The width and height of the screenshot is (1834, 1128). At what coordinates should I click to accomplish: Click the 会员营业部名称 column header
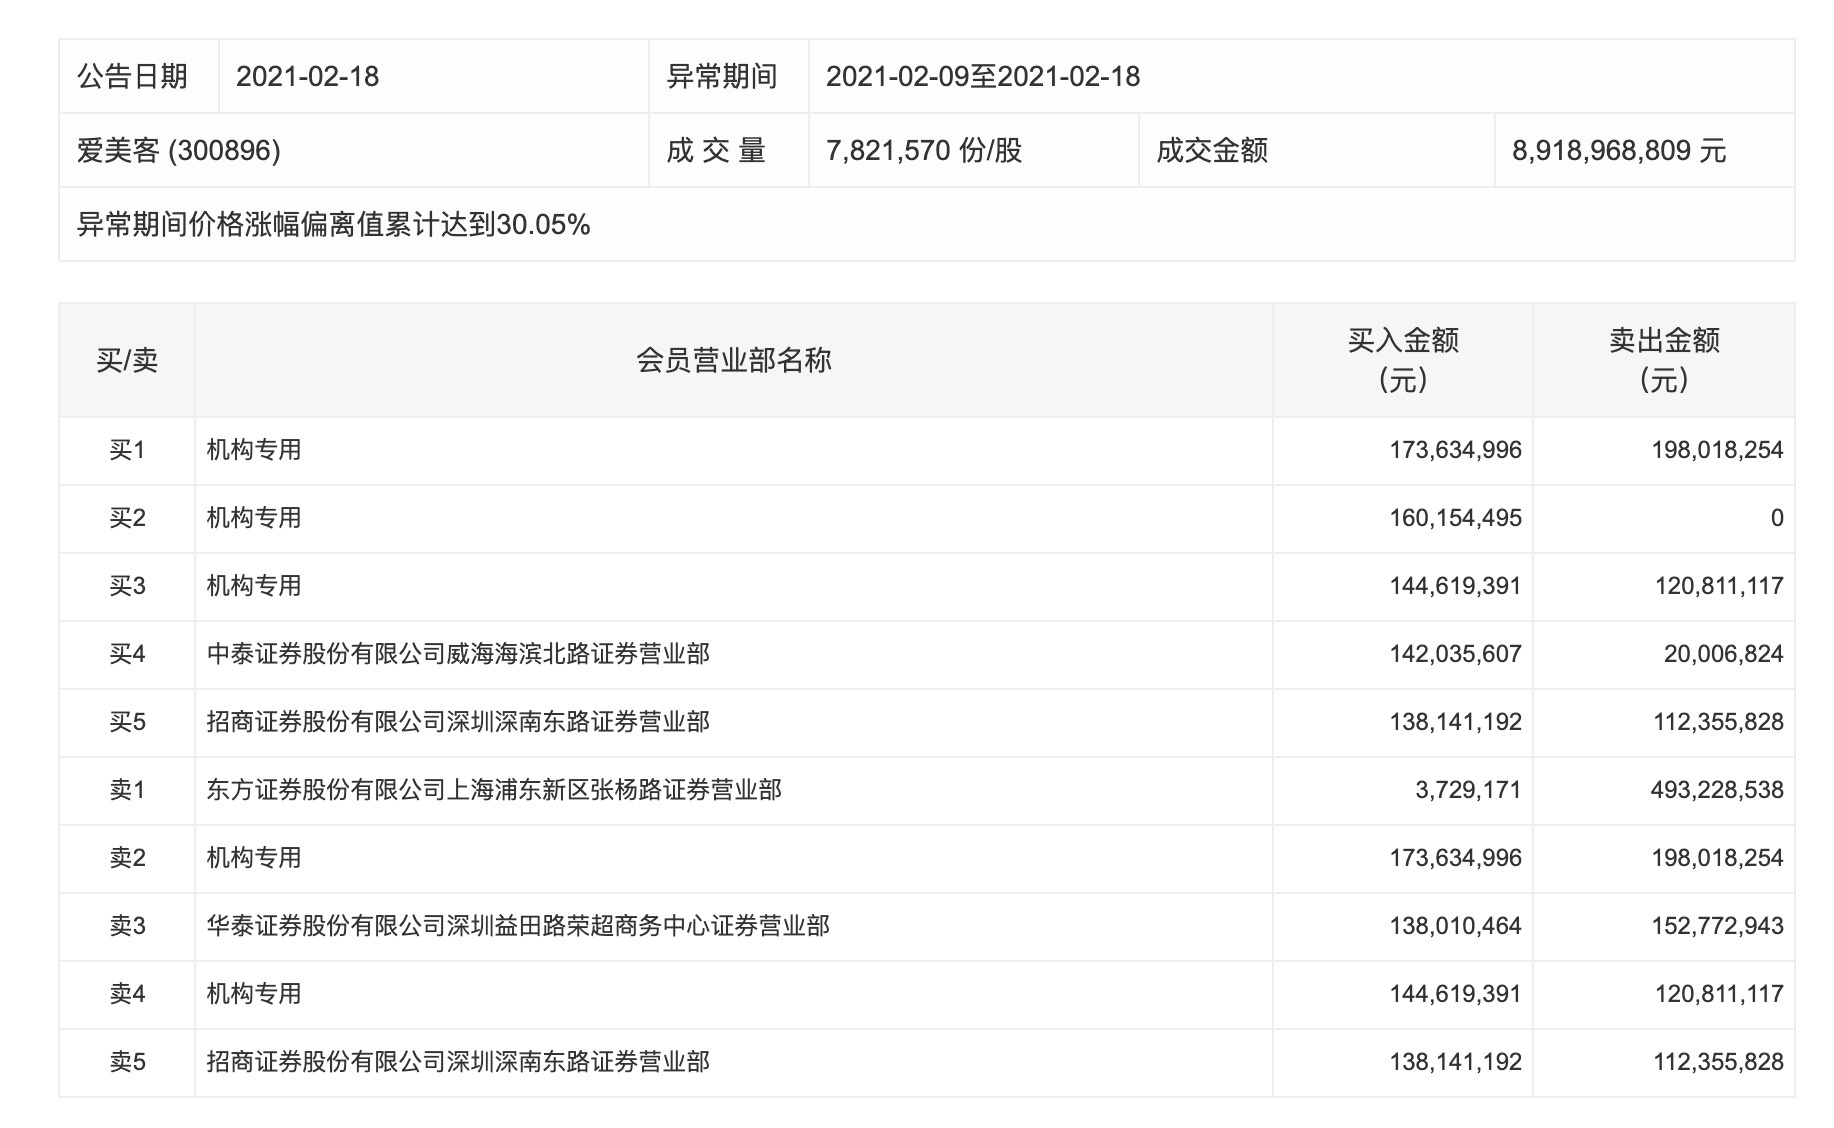[x=732, y=358]
